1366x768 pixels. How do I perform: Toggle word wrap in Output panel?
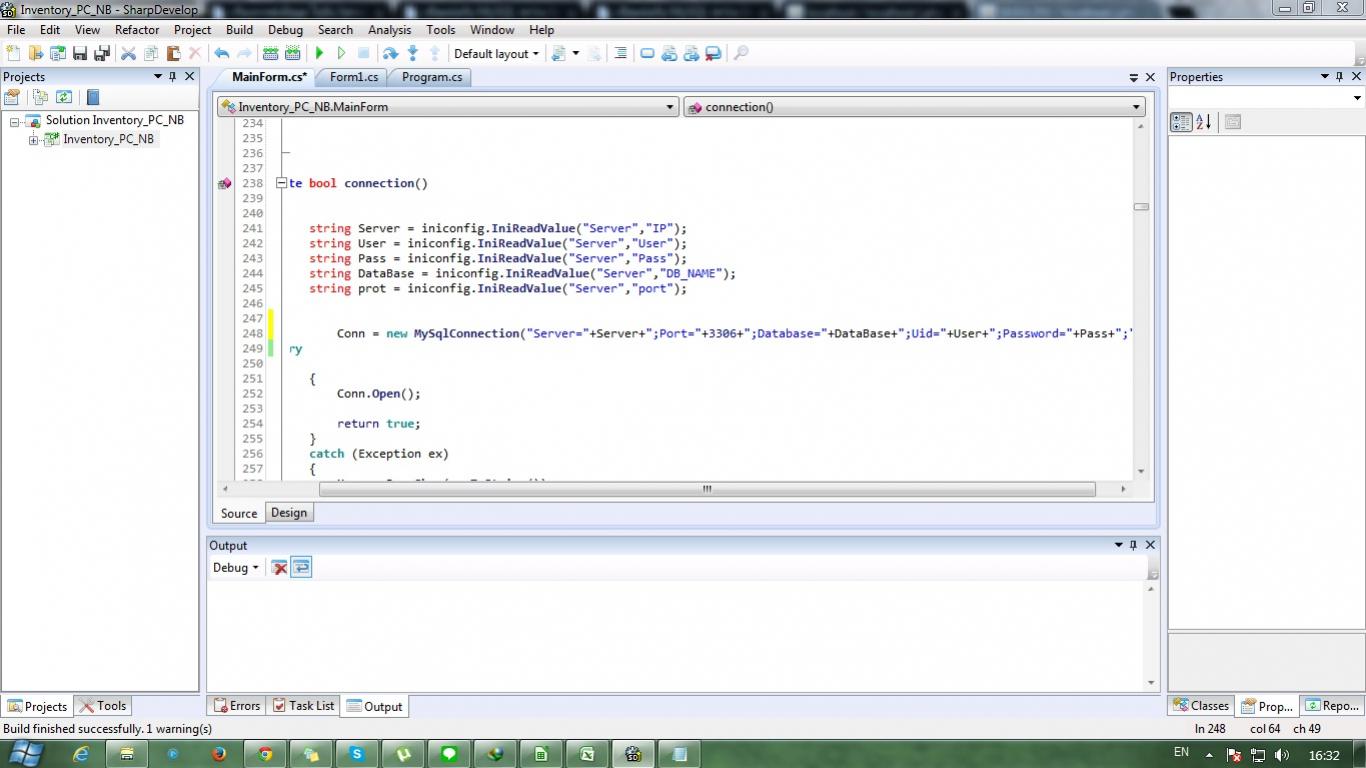tap(301, 567)
